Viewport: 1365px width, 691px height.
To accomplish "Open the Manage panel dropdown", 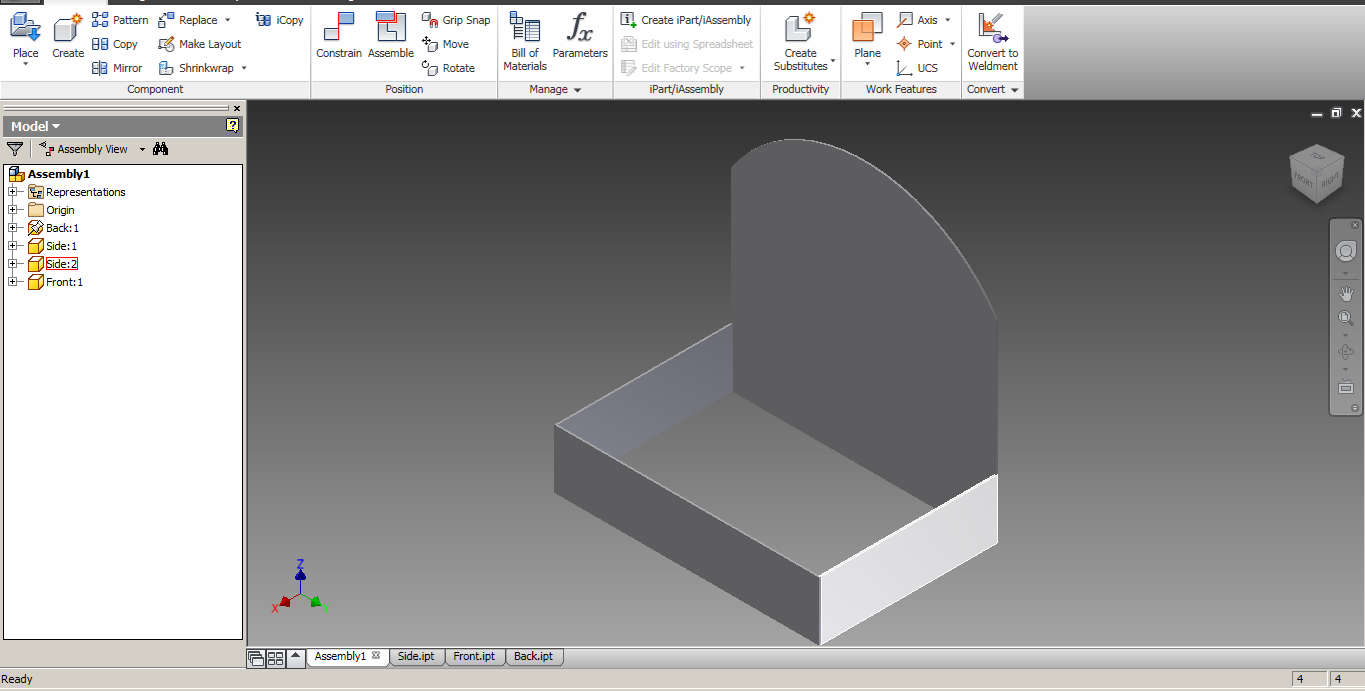I will (577, 90).
